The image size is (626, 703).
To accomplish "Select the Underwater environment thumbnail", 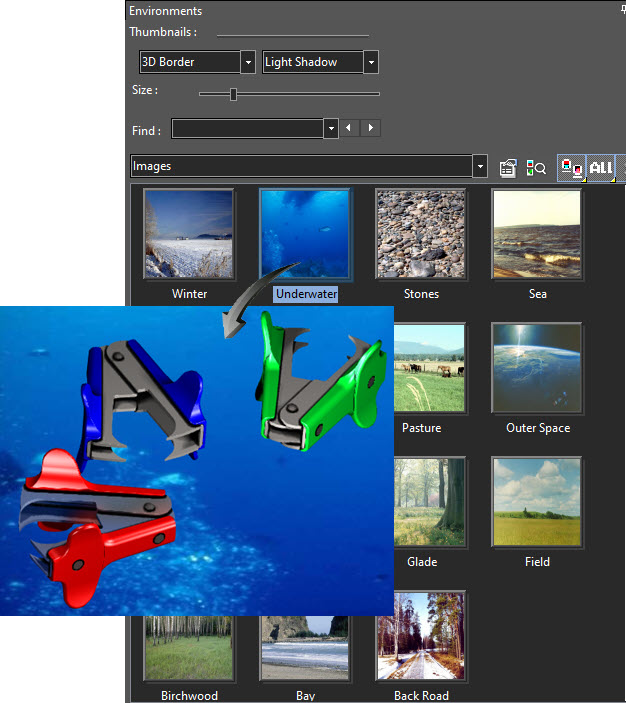I will pos(305,234).
